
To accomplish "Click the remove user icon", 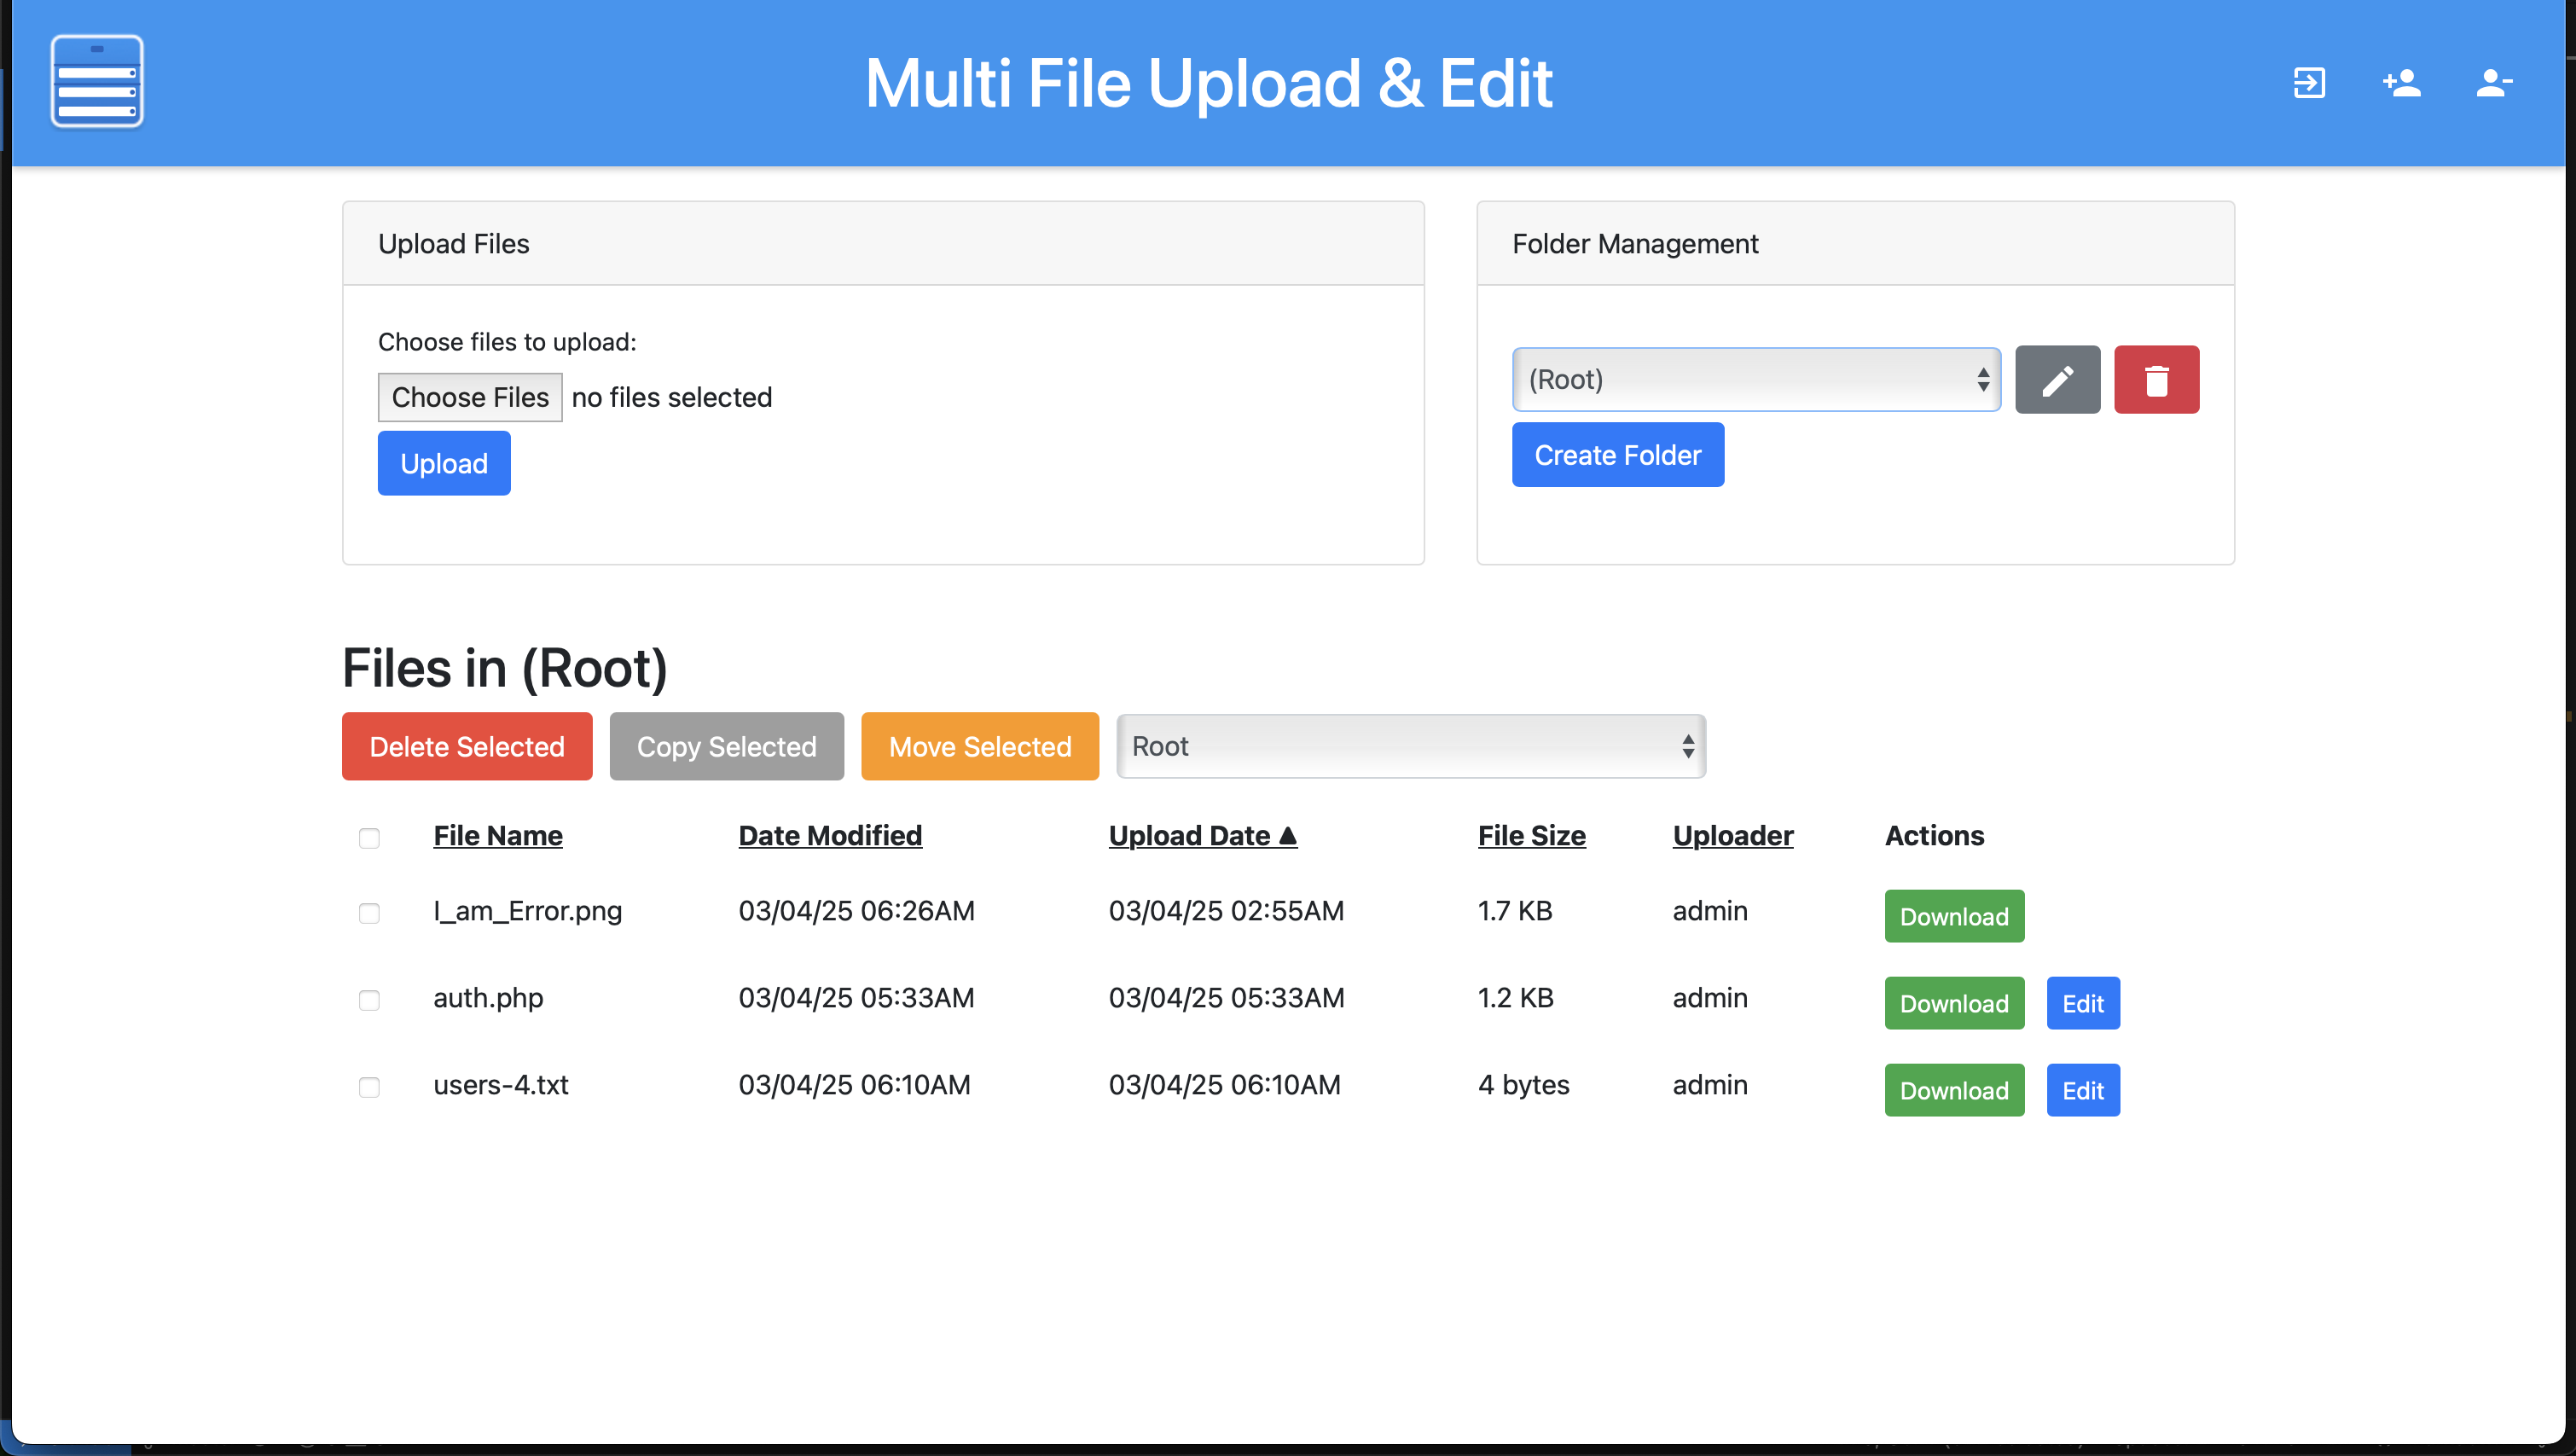I will point(2493,82).
